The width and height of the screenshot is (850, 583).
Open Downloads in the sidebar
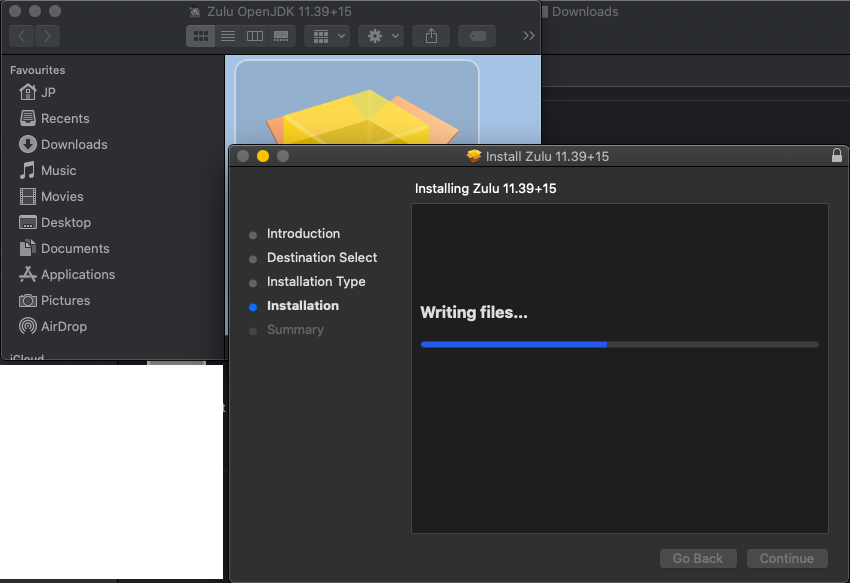(73, 144)
